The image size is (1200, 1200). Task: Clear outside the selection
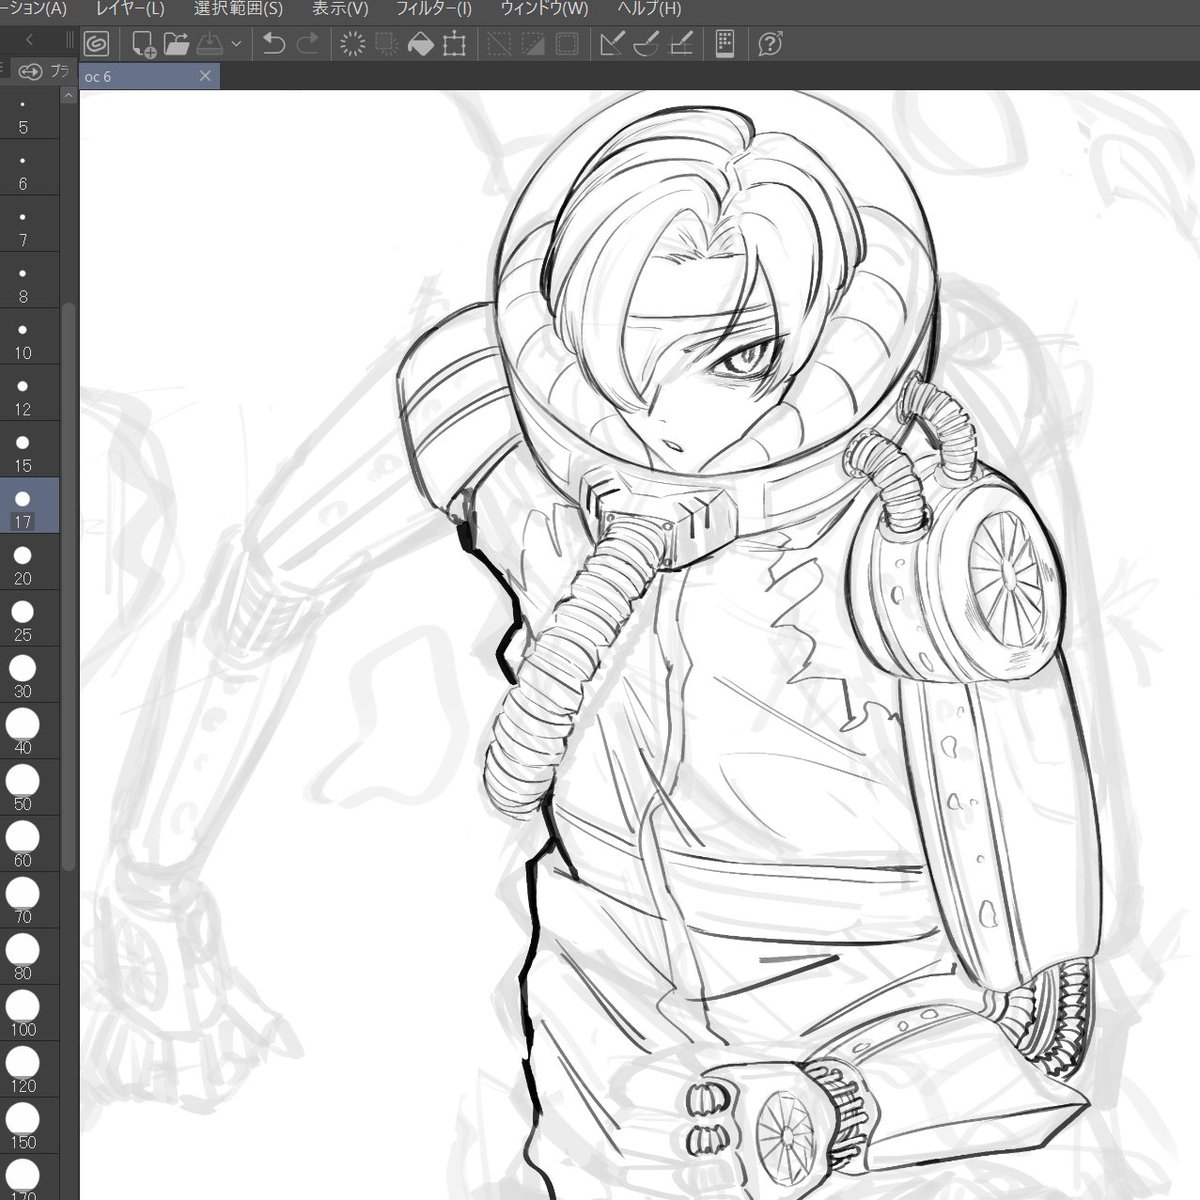pyautogui.click(x=386, y=44)
